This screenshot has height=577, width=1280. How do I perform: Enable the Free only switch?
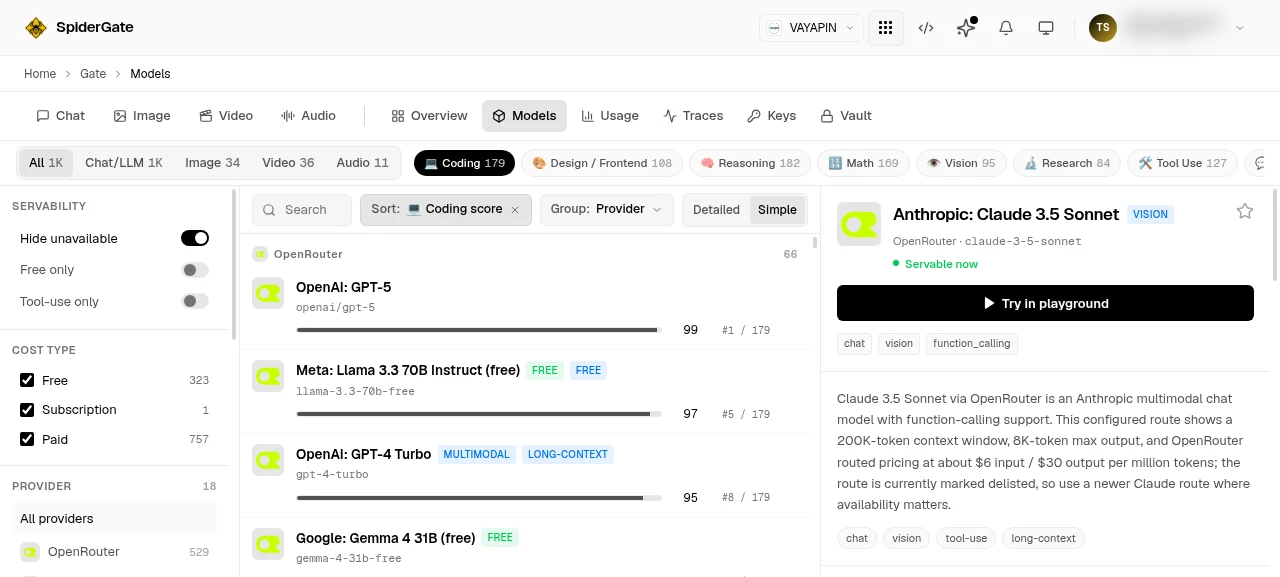click(x=195, y=270)
